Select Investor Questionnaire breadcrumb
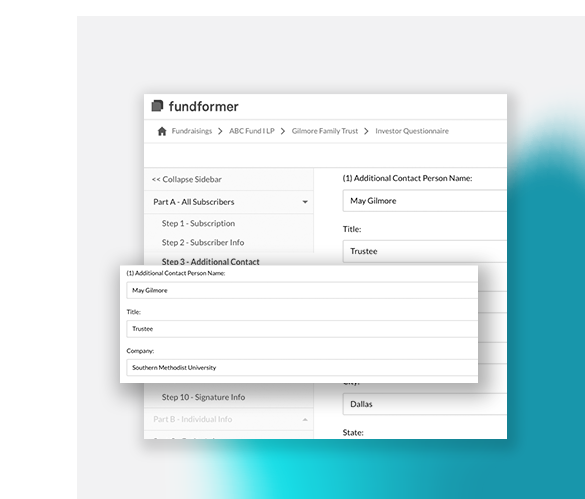This screenshot has width=585, height=499. (x=412, y=131)
